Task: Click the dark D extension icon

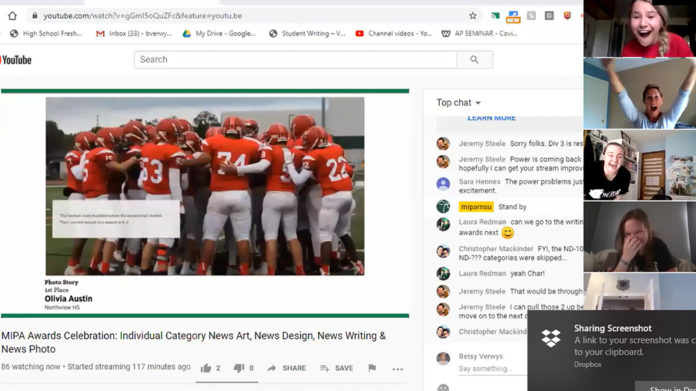Action: tap(549, 16)
